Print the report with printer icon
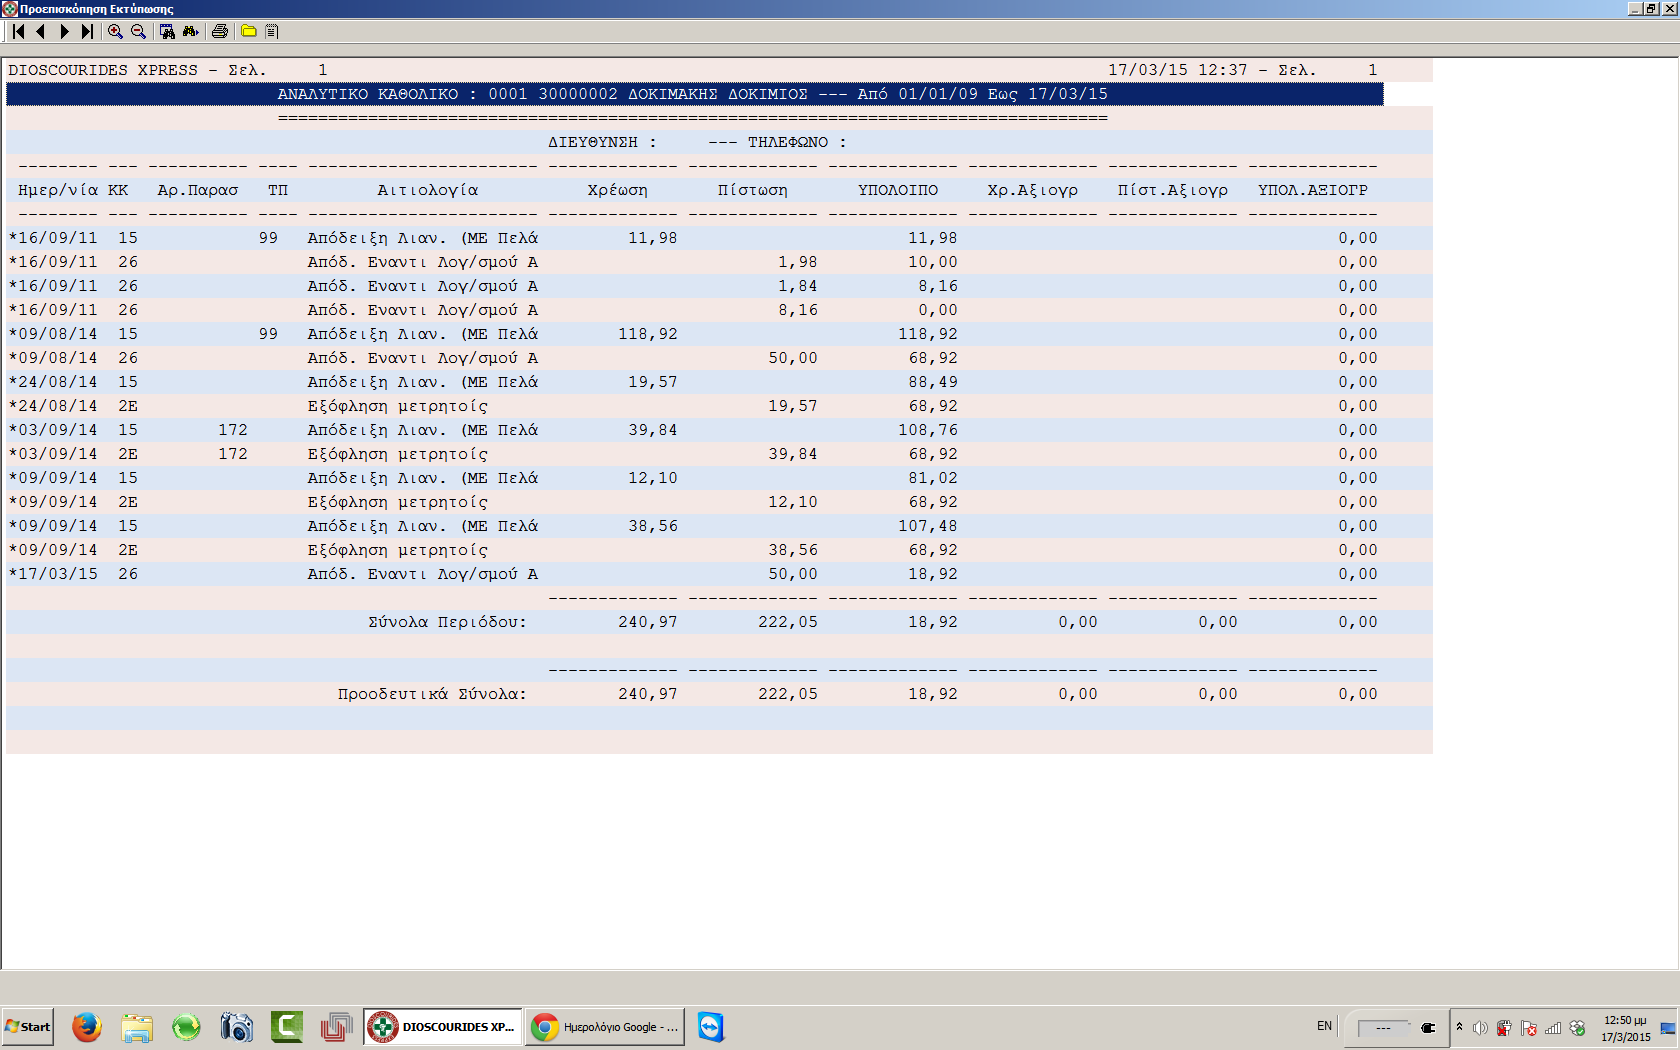1680x1050 pixels. [220, 32]
